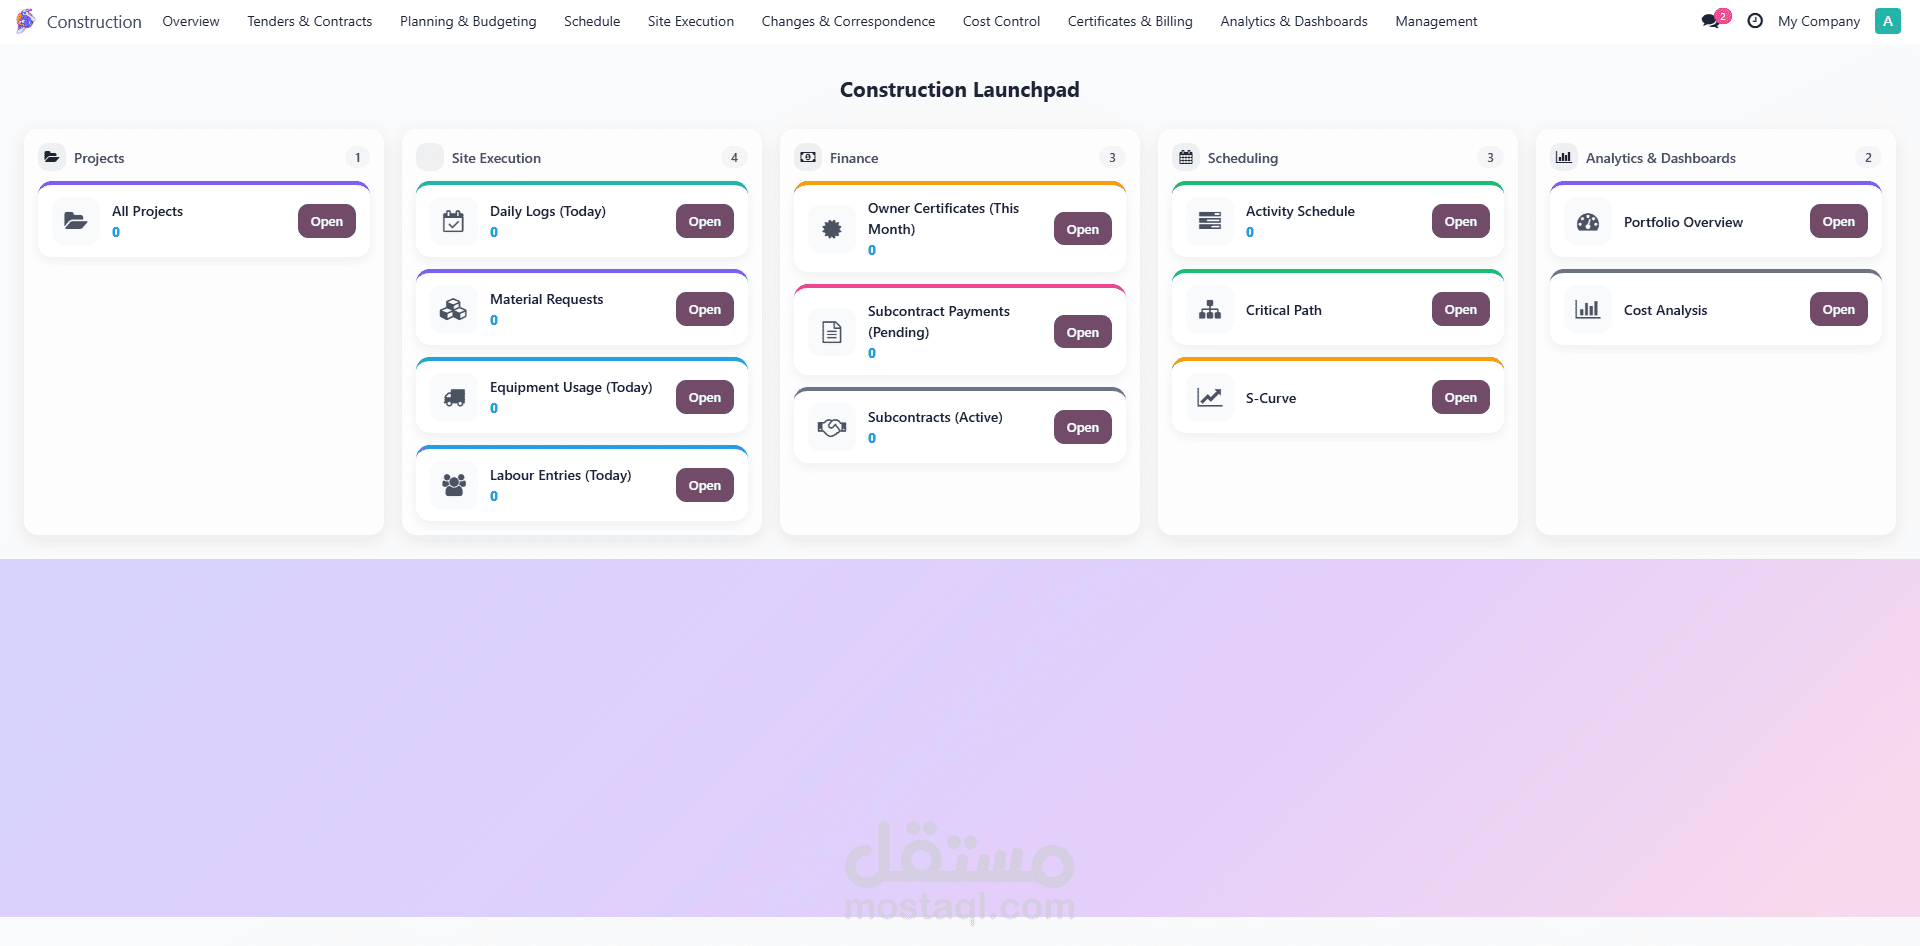This screenshot has height=946, width=1920.
Task: Click the Projects count badge '1'
Action: click(358, 157)
